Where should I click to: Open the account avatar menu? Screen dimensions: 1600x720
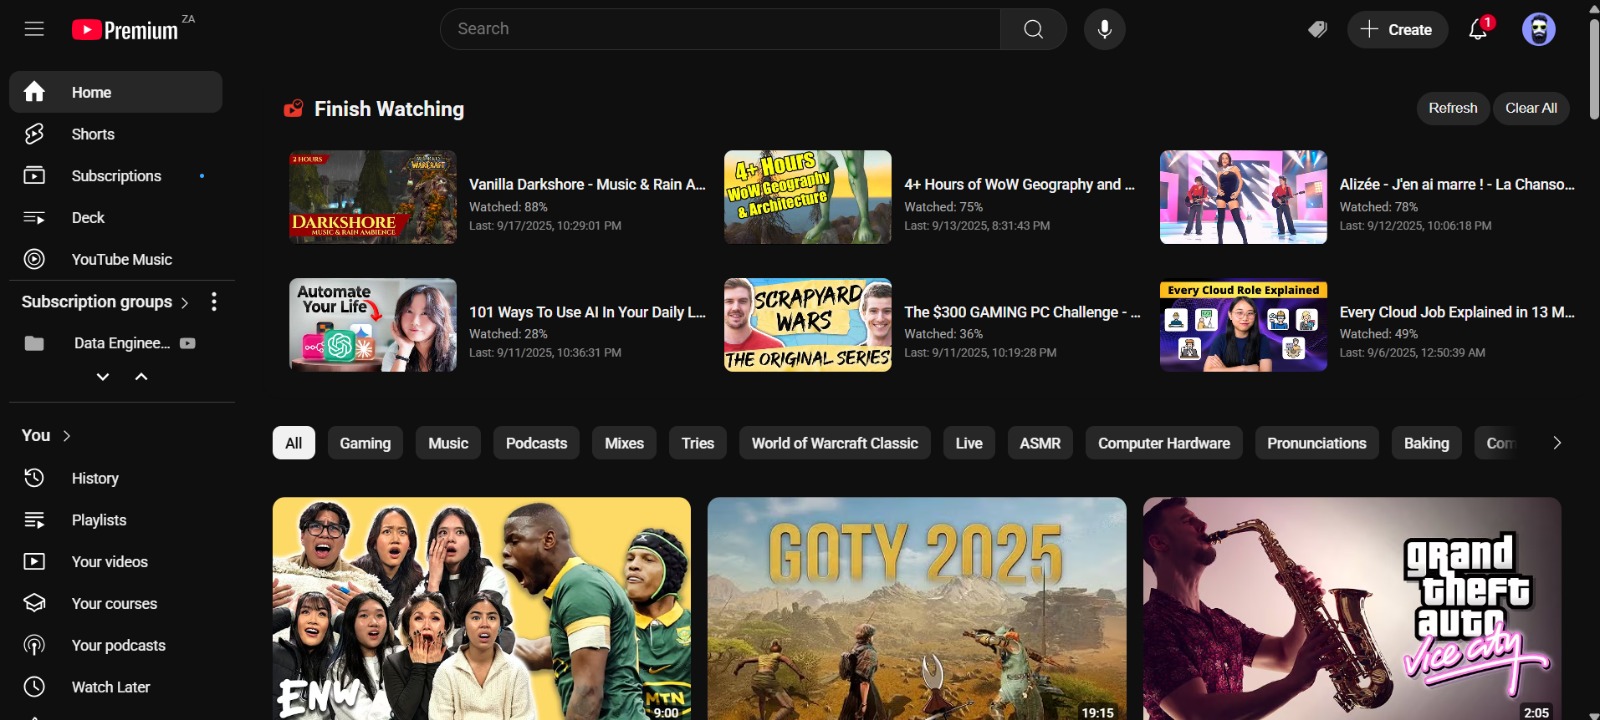pos(1539,29)
